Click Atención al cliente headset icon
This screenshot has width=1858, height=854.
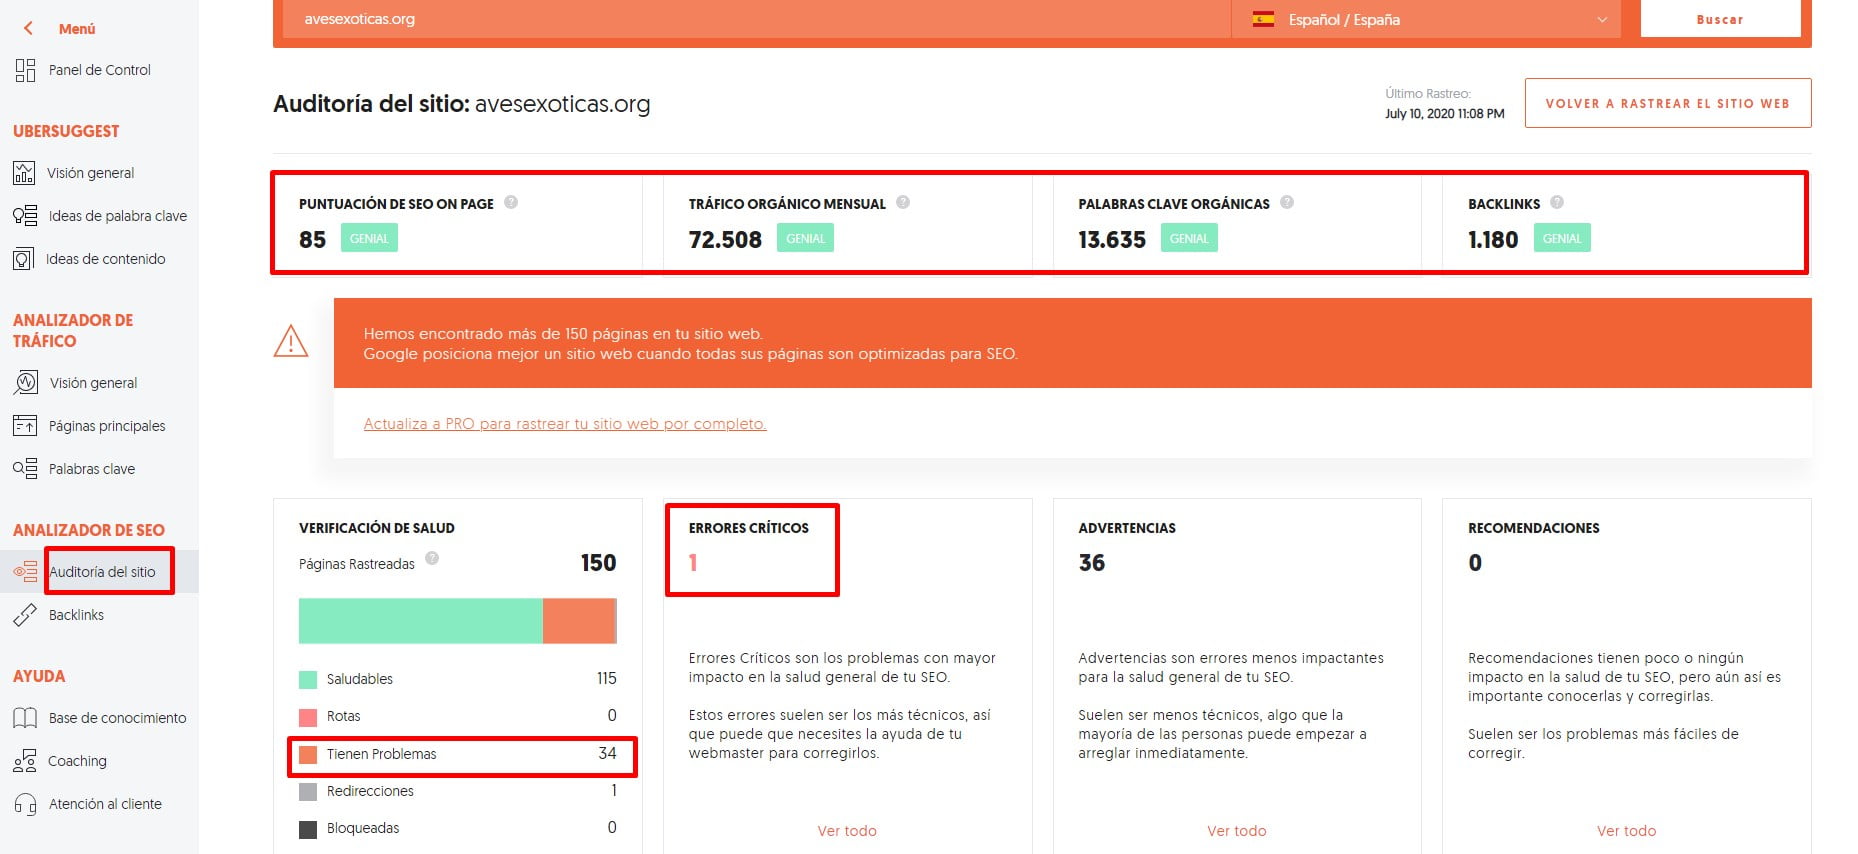tap(25, 804)
